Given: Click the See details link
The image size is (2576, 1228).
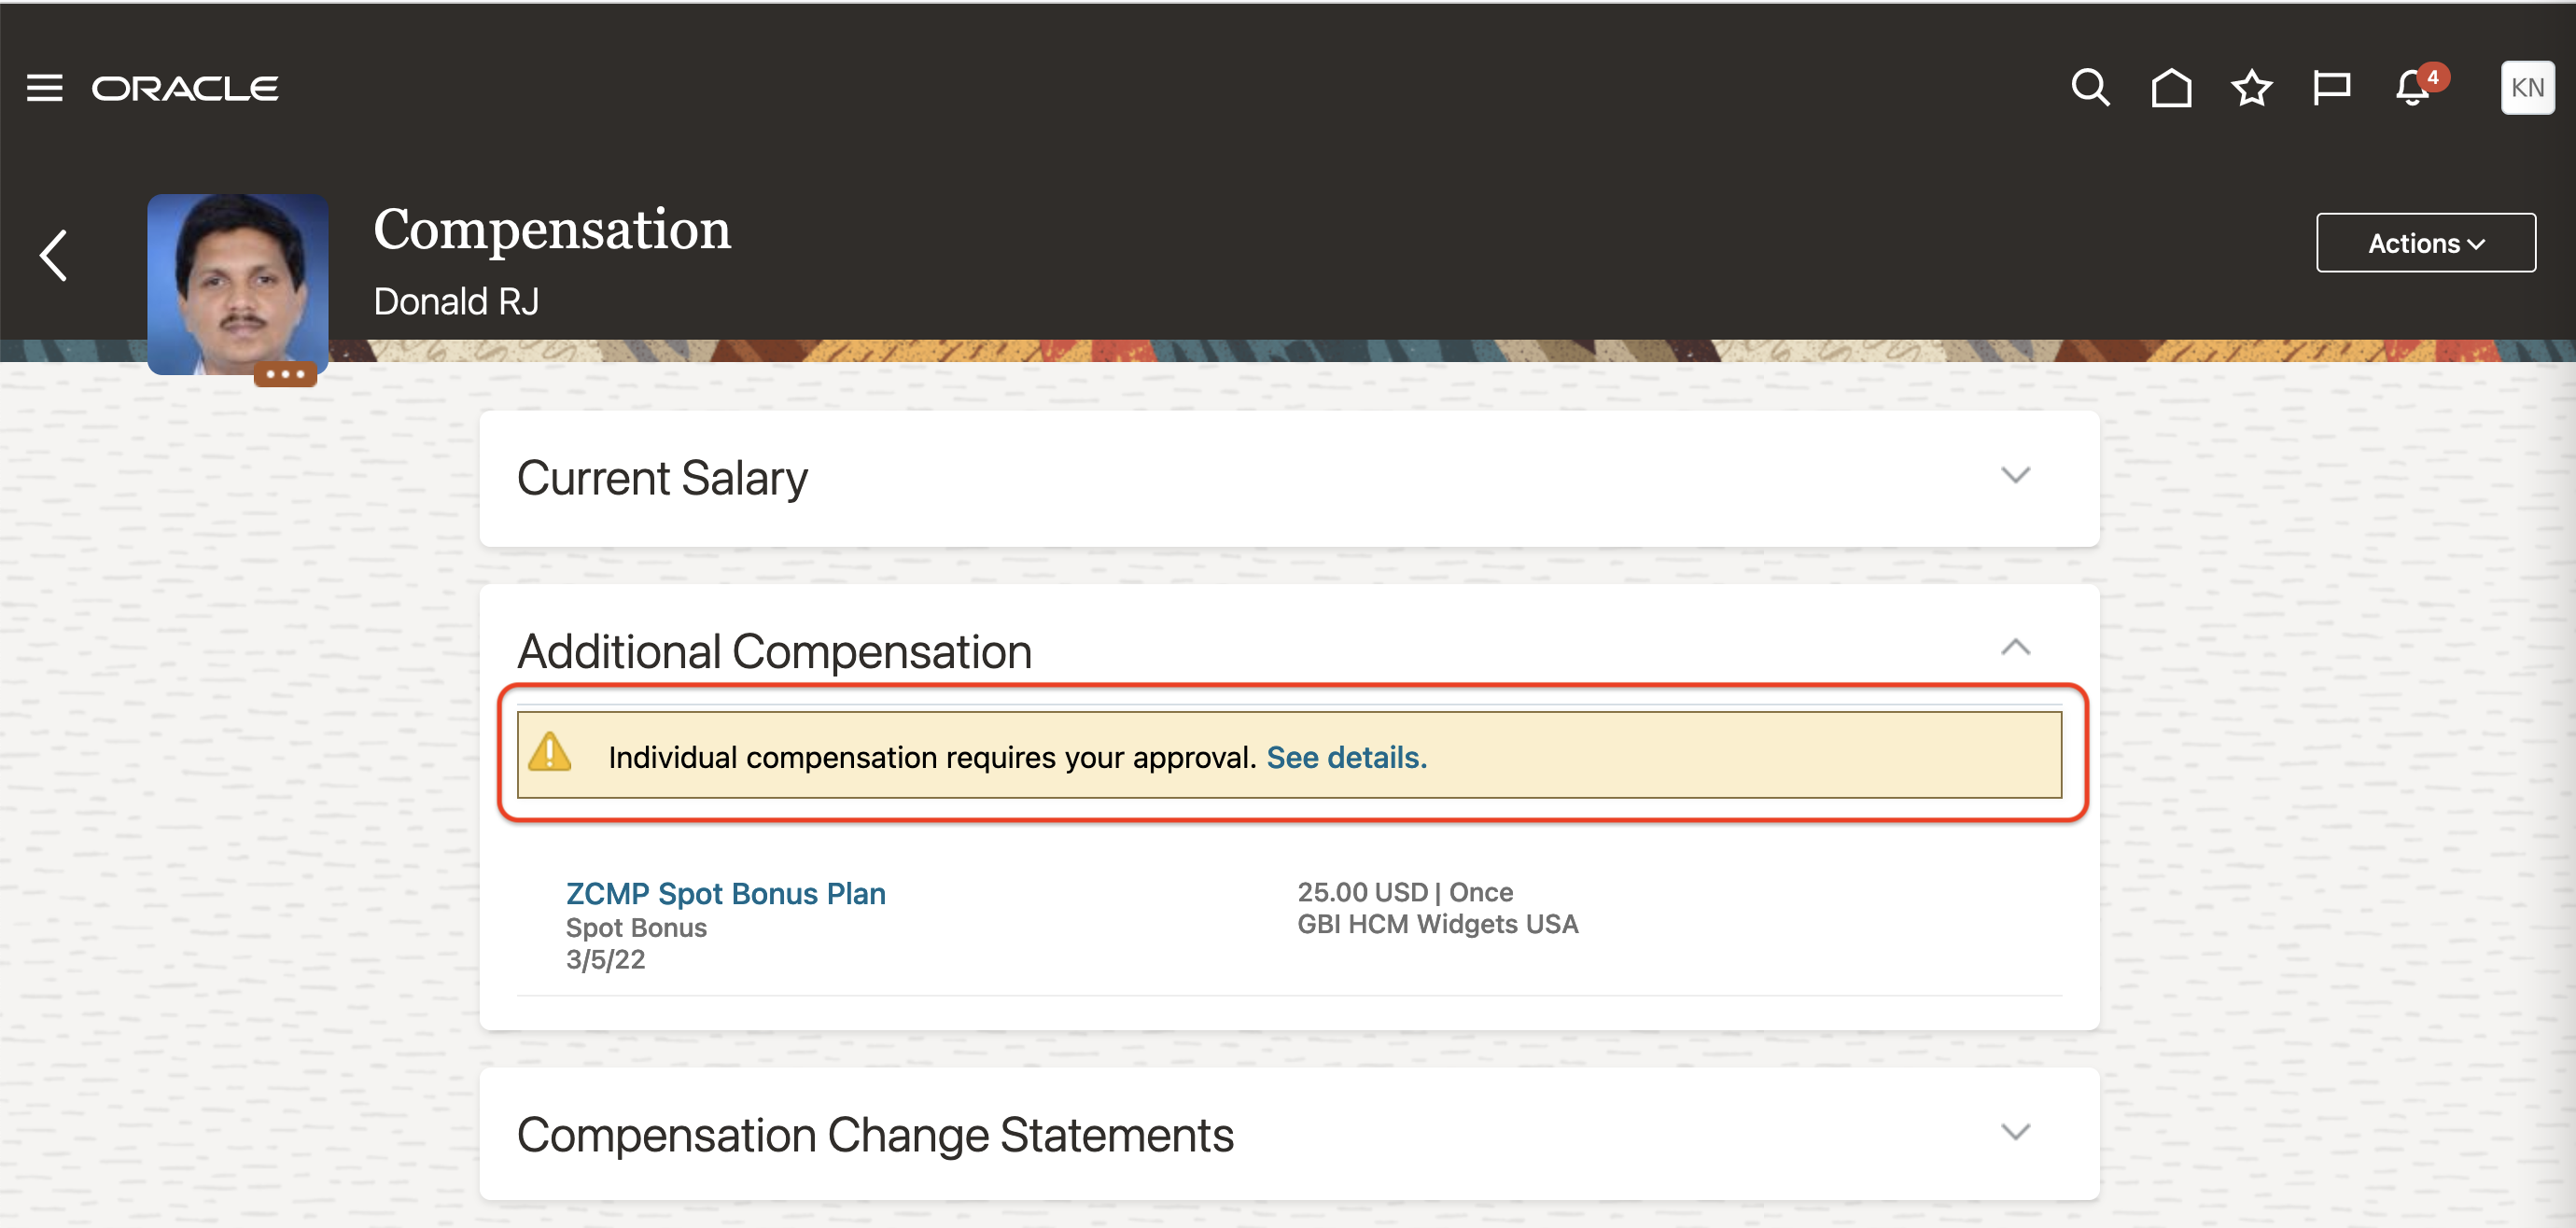Looking at the screenshot, I should click(x=1346, y=758).
